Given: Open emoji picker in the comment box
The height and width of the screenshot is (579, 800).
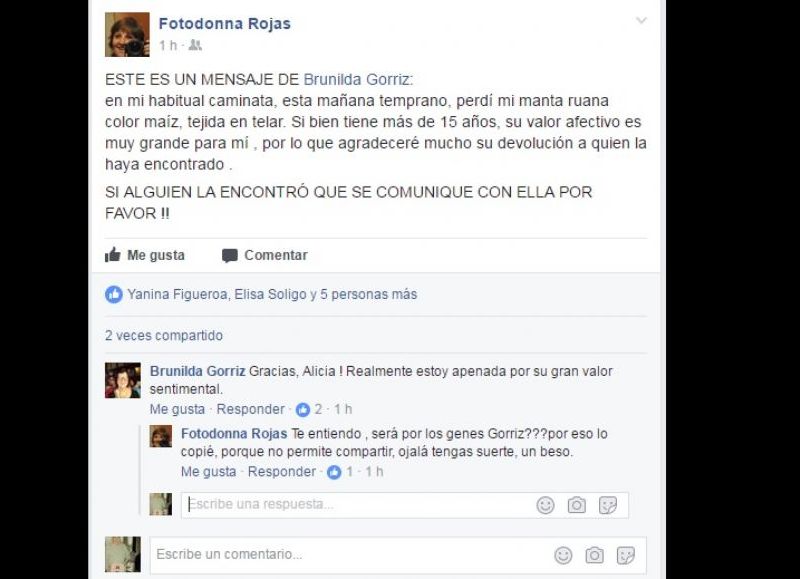Looking at the screenshot, I should click(x=563, y=555).
